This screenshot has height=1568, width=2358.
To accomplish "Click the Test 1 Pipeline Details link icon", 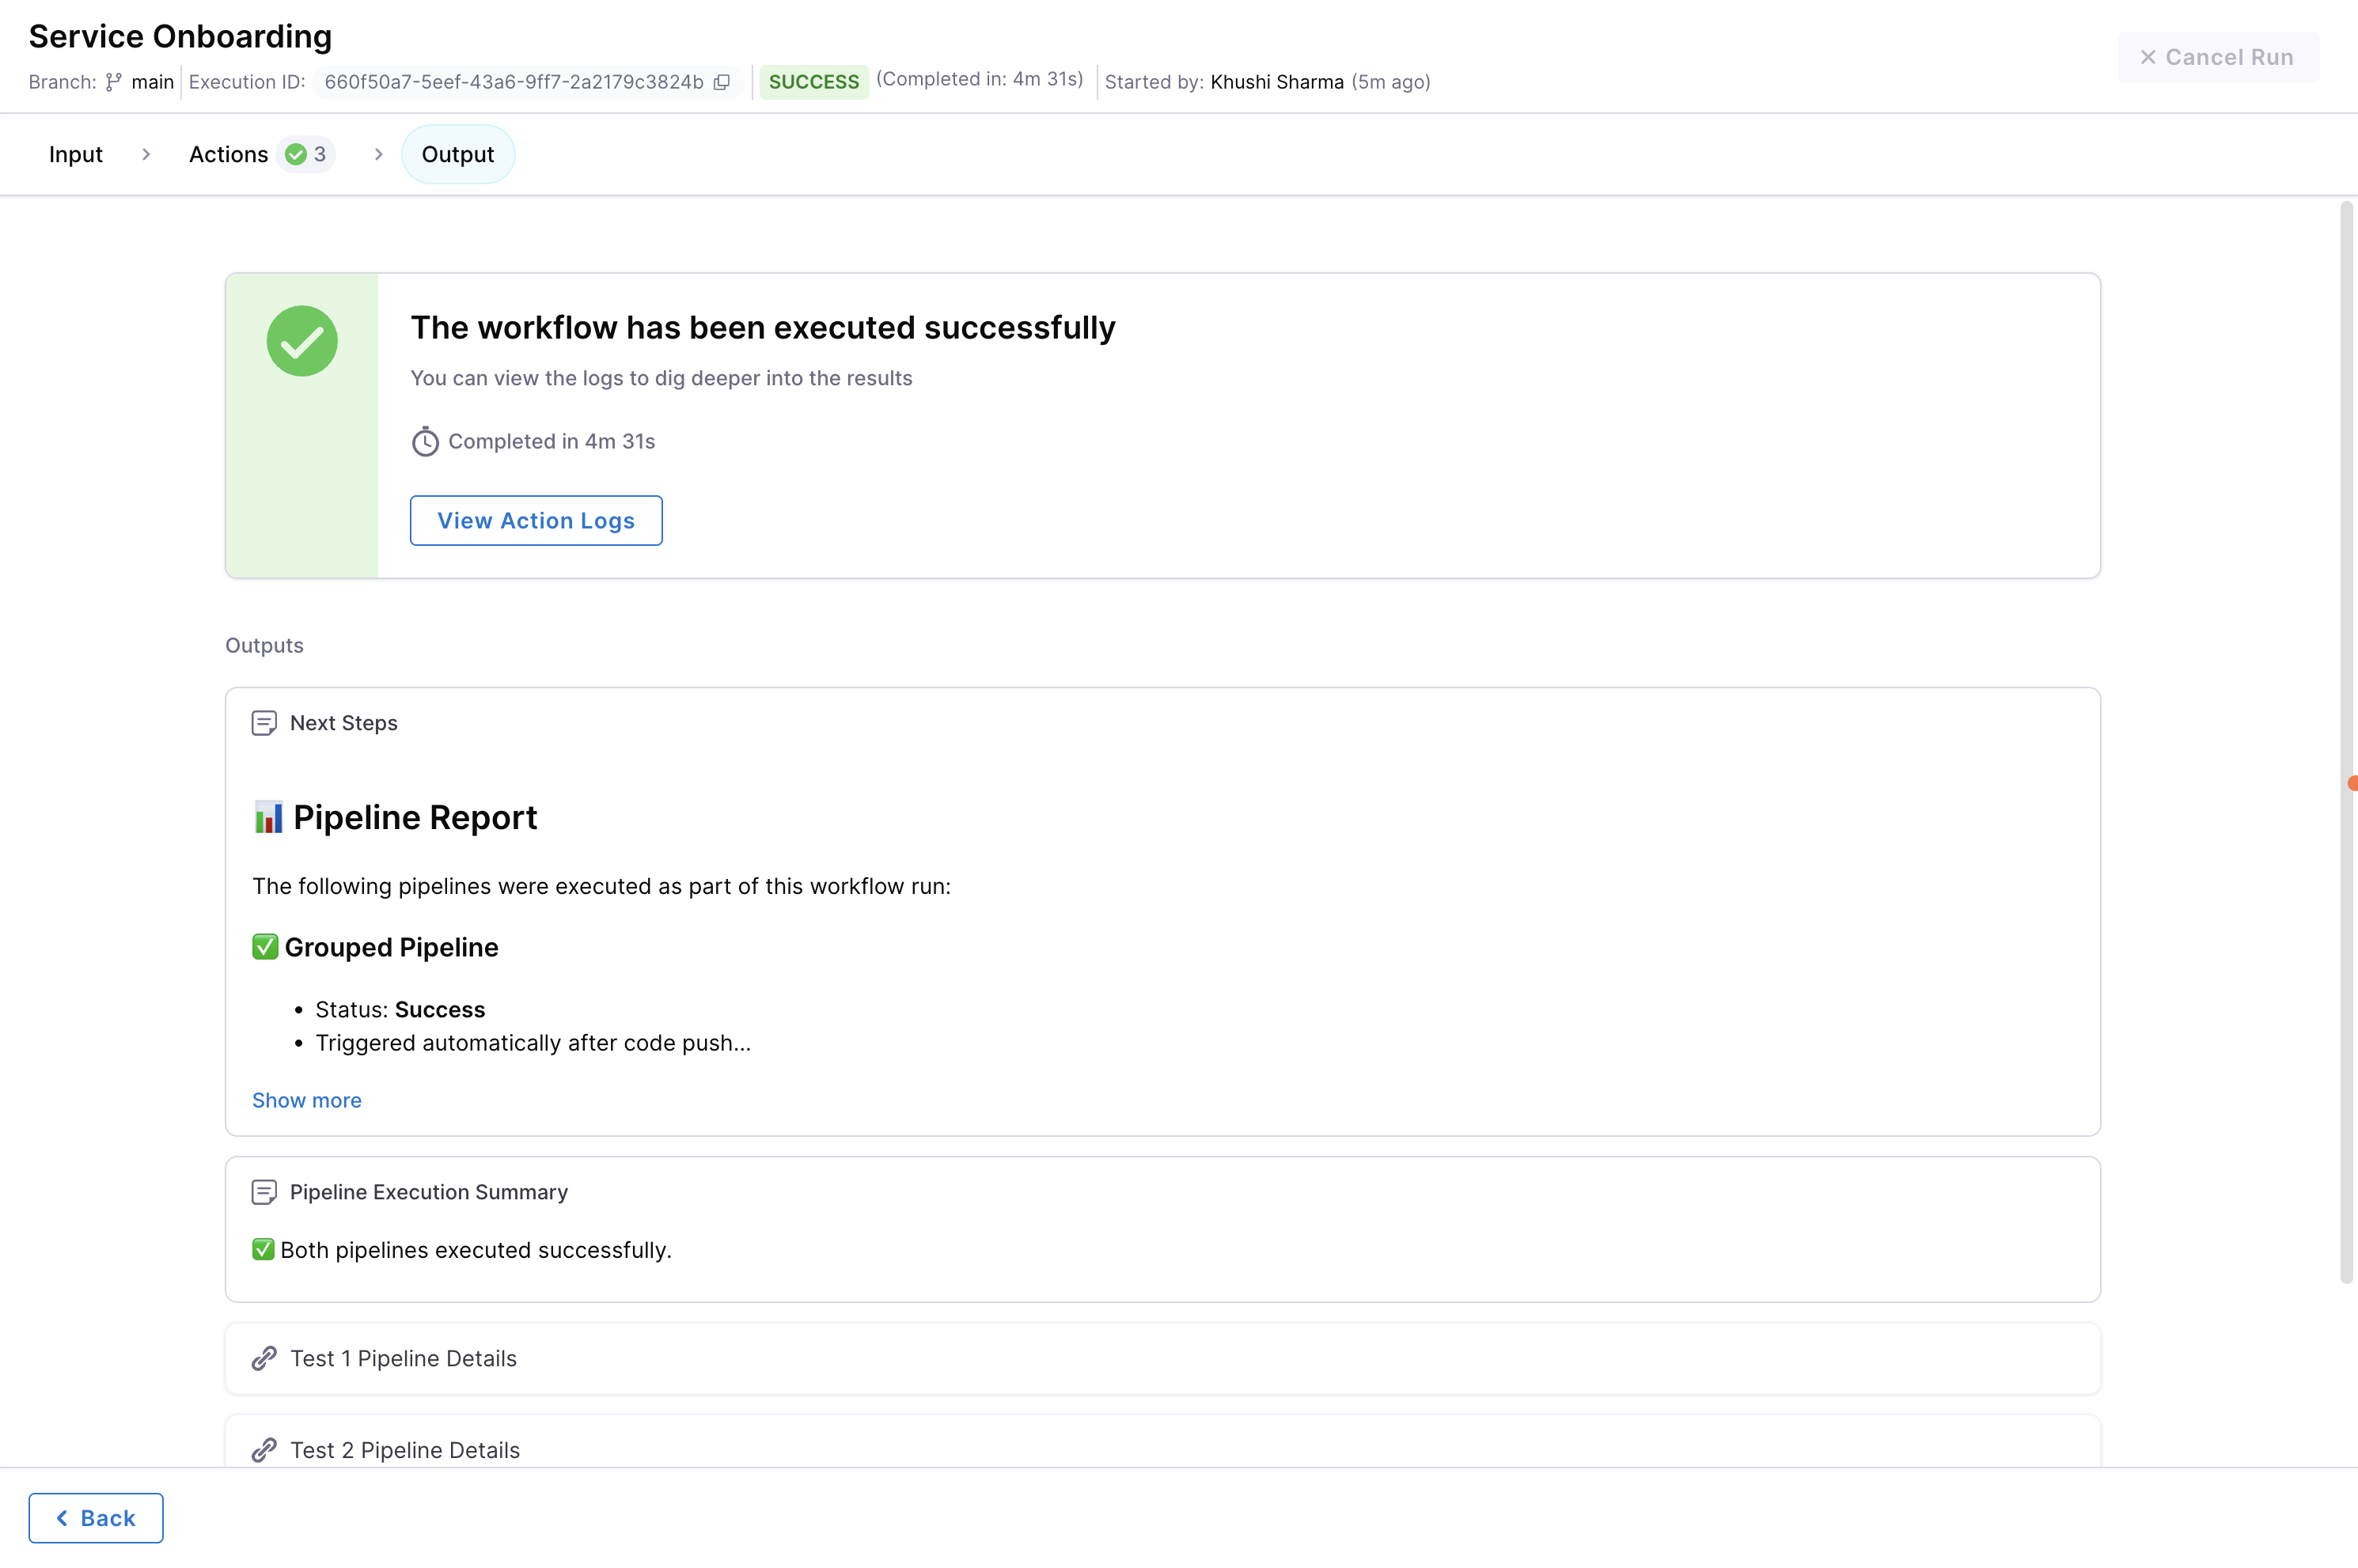I will 264,1358.
